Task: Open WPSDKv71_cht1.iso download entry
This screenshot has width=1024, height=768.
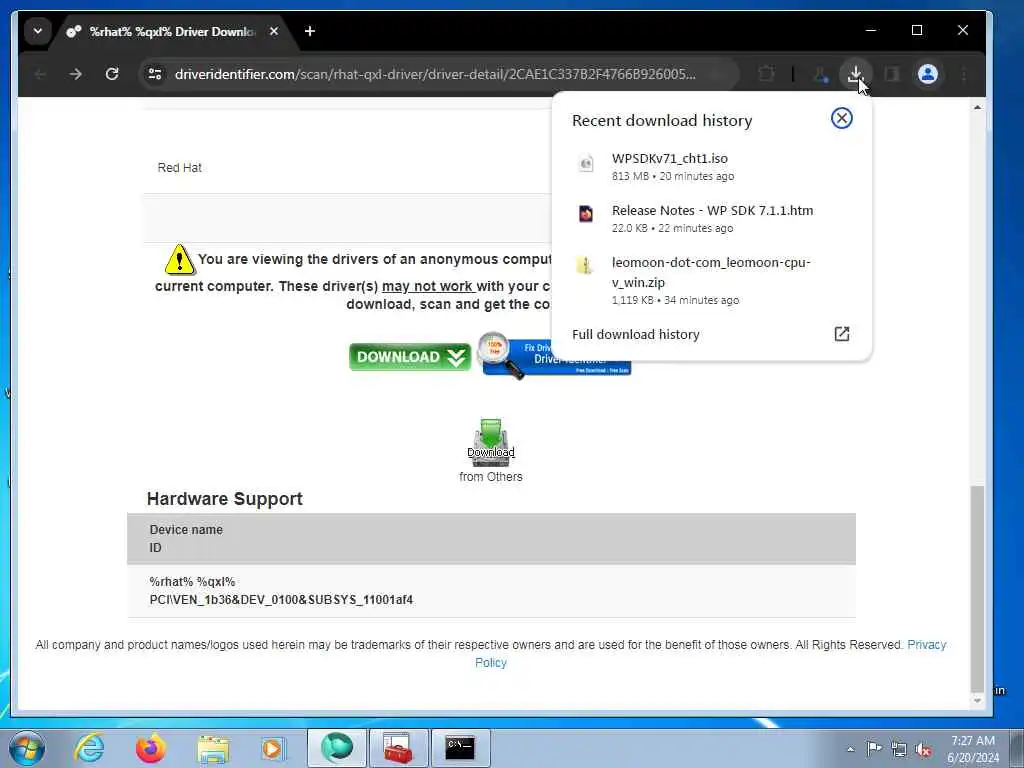Action: pos(712,167)
